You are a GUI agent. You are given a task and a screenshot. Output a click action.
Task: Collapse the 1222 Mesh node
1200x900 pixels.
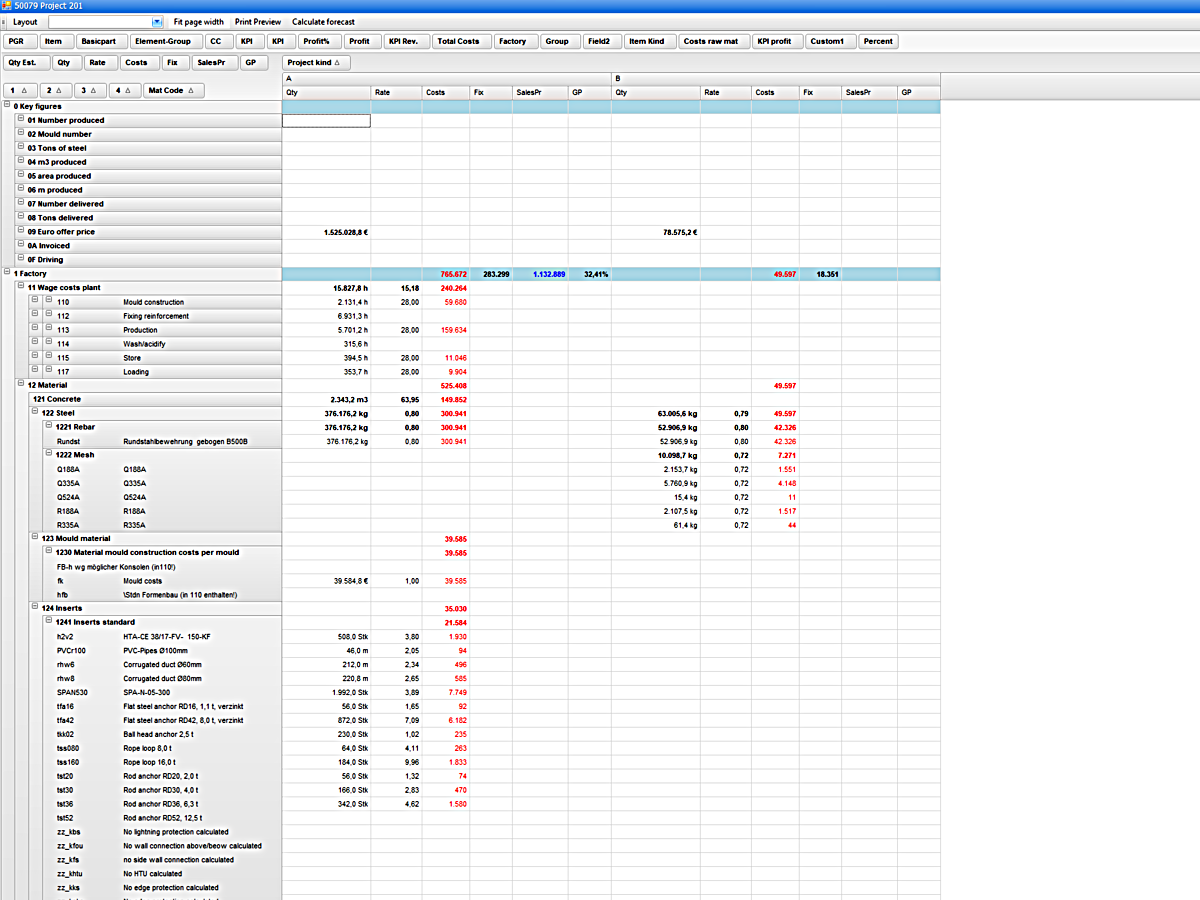tap(49, 454)
